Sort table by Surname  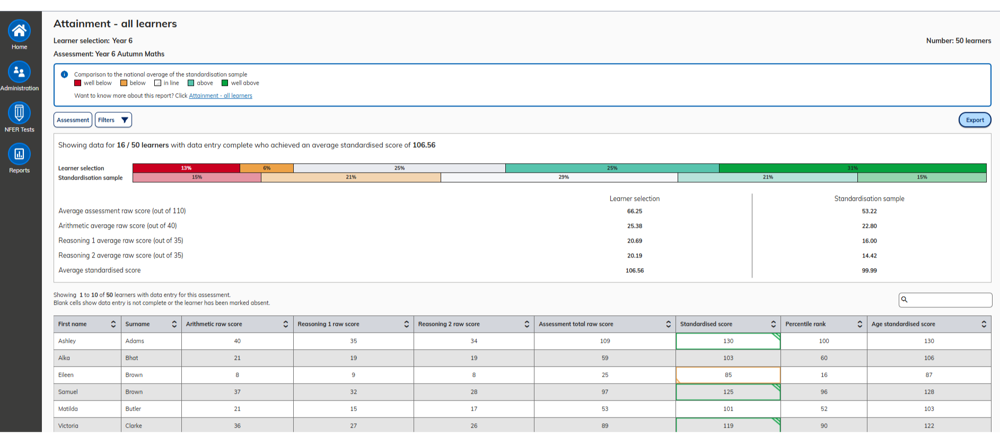175,324
